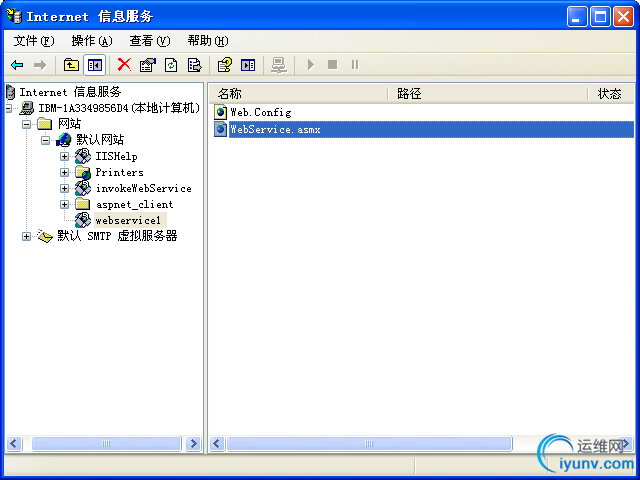640x480 pixels.
Task: Click the title bar application icon
Action: click(14, 16)
